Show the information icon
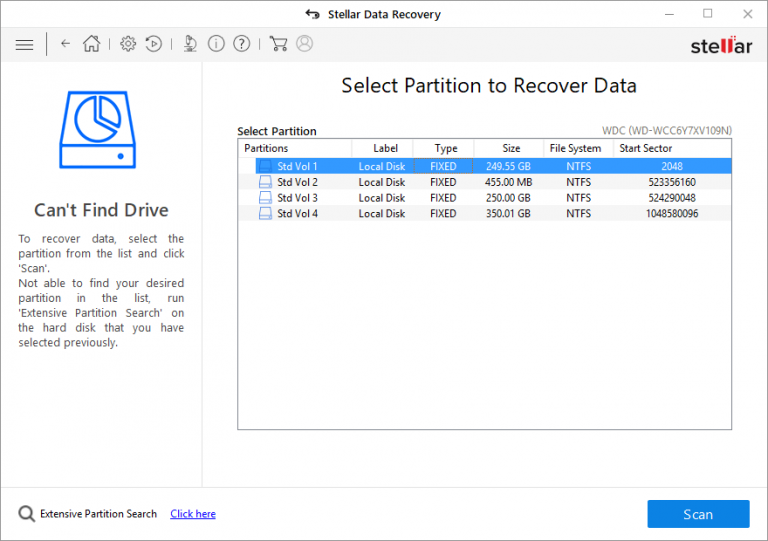The width and height of the screenshot is (768, 541). 216,44
